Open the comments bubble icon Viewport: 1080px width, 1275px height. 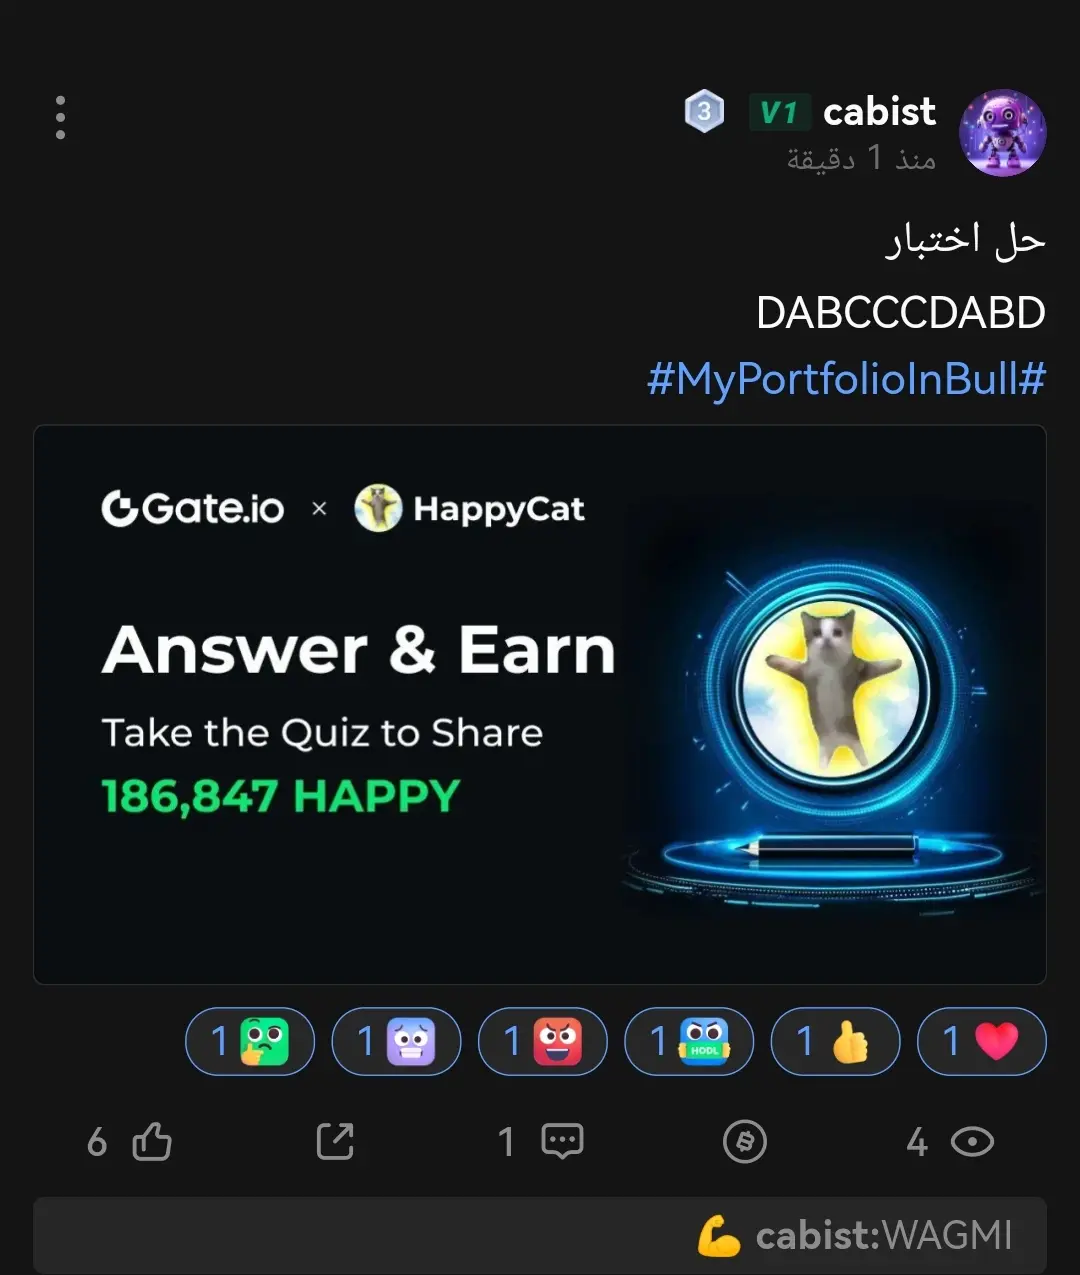(x=562, y=1141)
